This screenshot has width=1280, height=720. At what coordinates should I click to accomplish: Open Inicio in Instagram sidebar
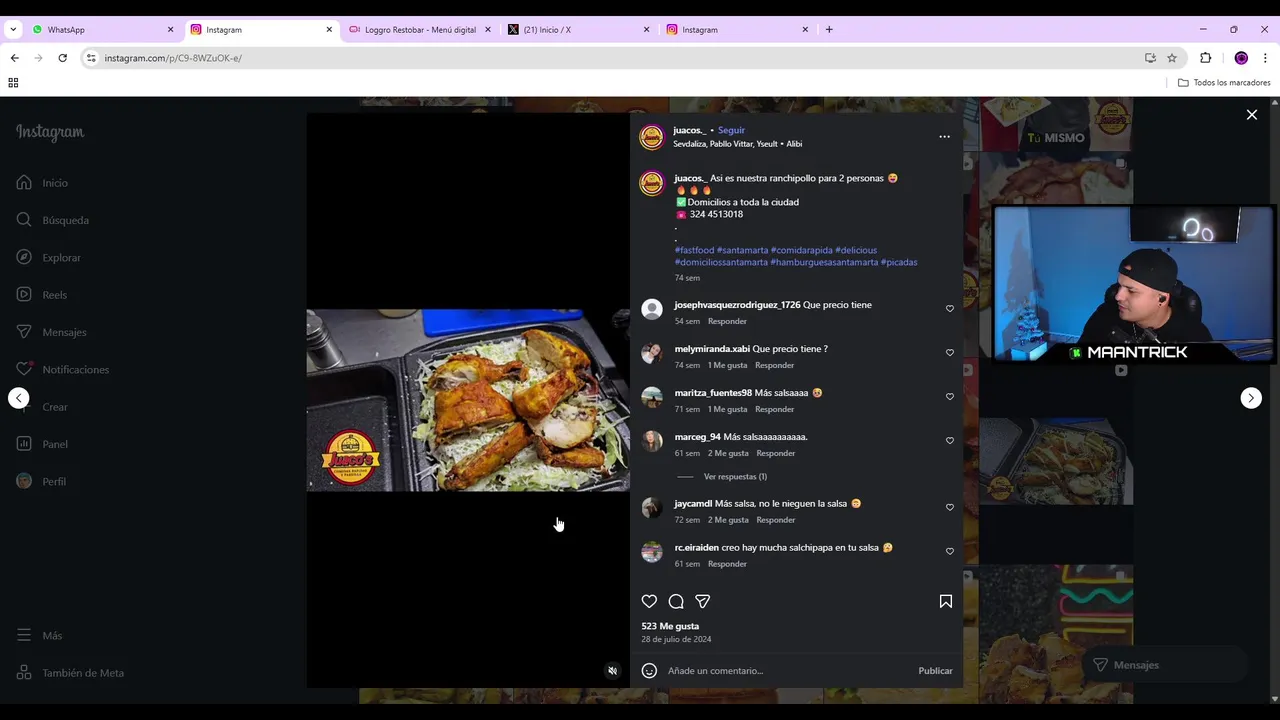42,183
